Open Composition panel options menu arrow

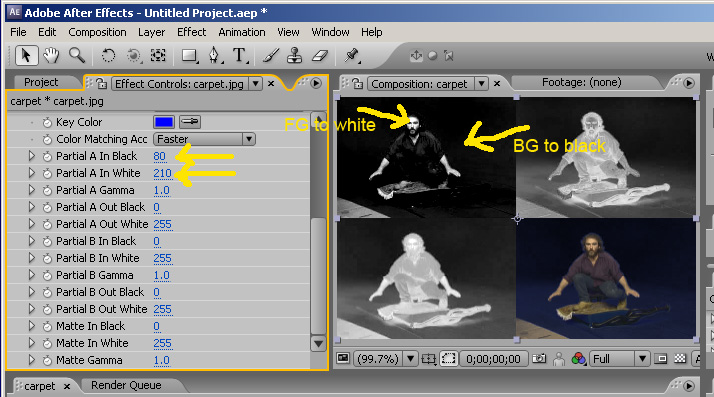(689, 83)
